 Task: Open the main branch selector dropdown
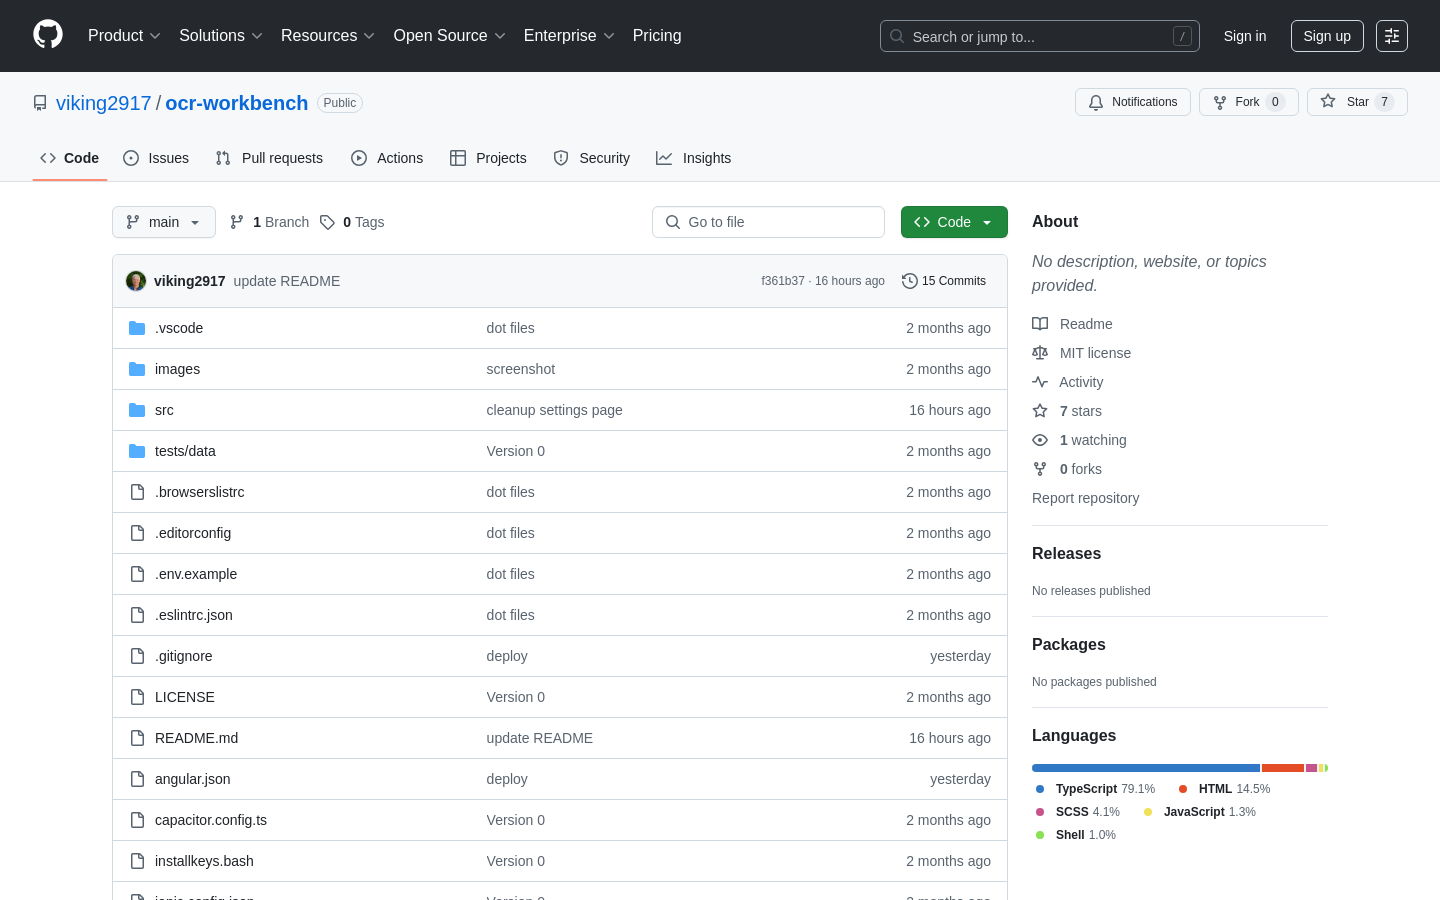pos(164,222)
